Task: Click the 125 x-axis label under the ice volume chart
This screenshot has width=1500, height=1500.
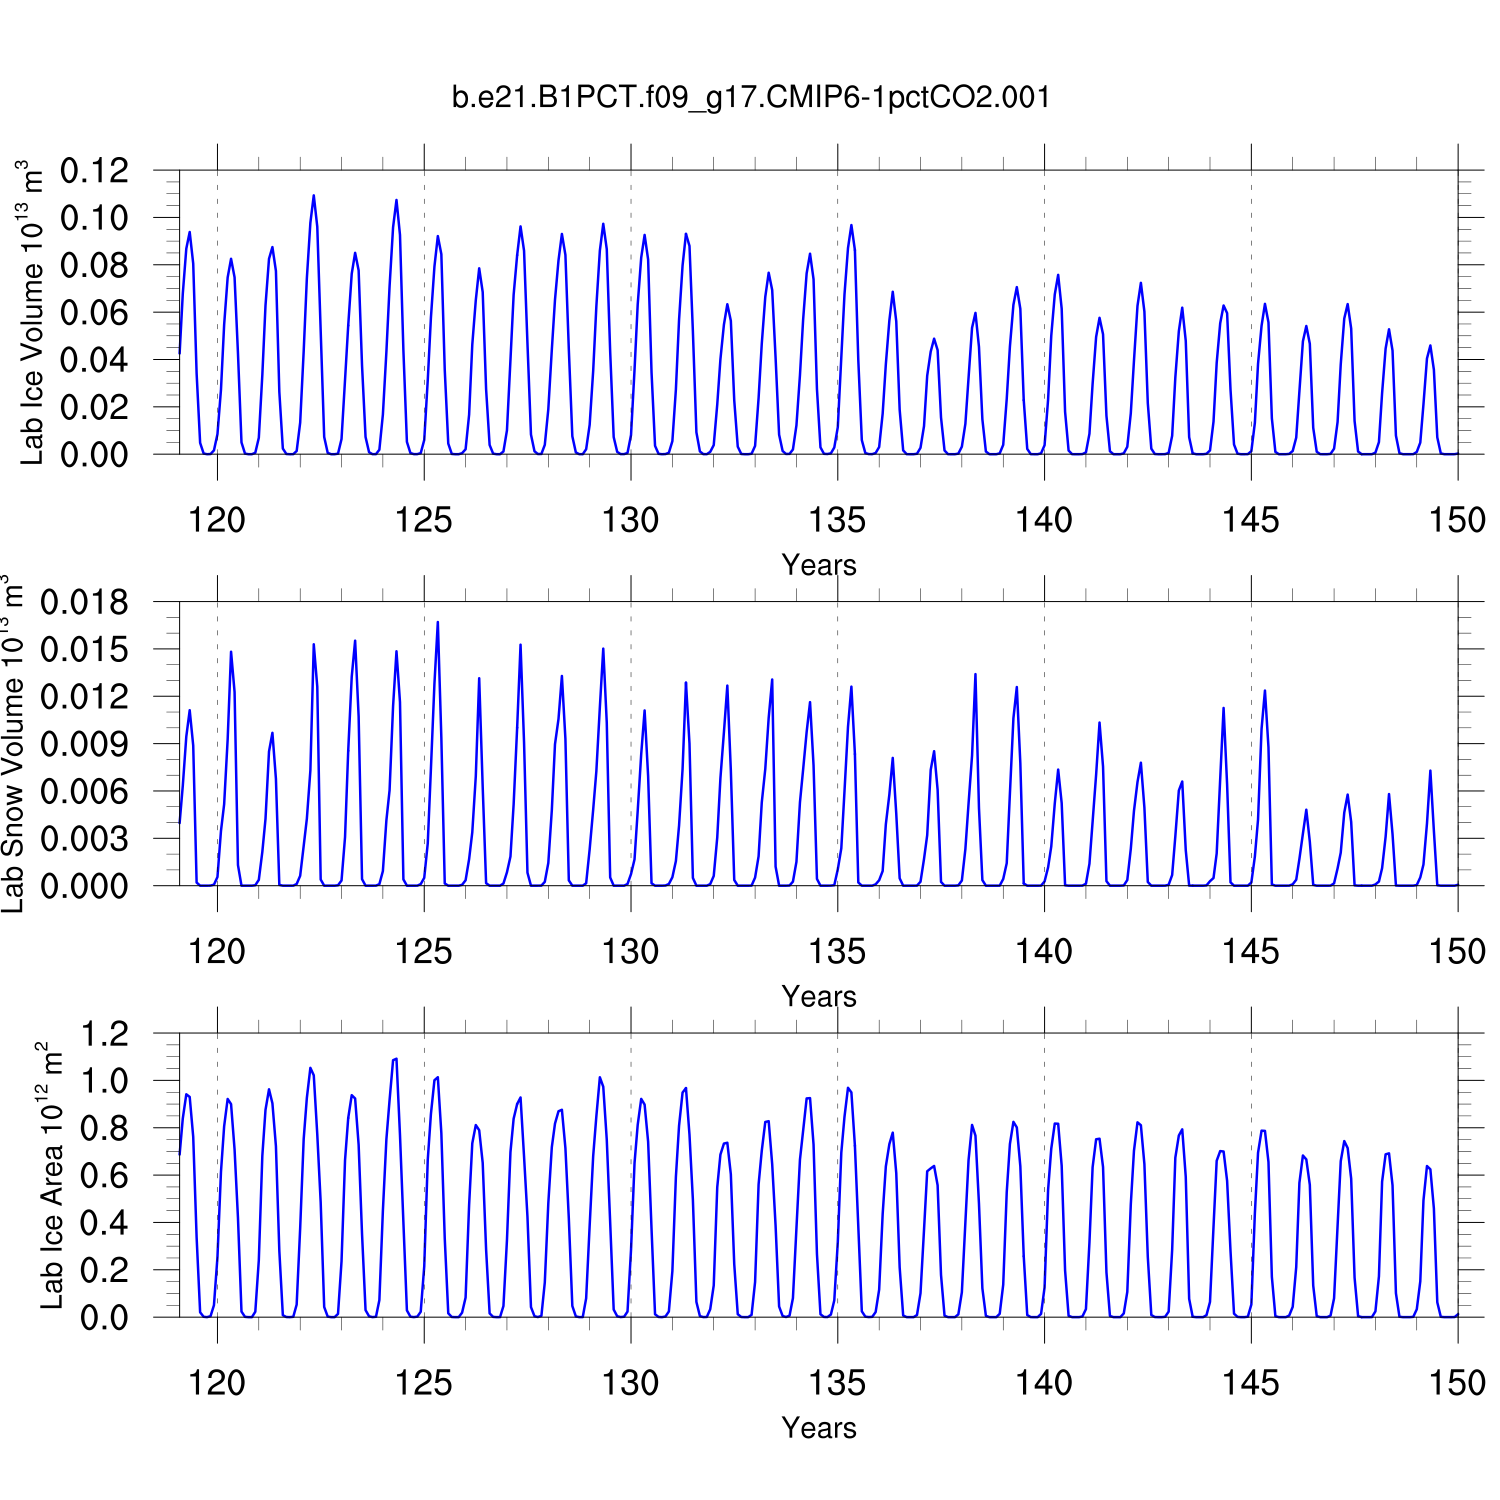Action: click(x=423, y=520)
